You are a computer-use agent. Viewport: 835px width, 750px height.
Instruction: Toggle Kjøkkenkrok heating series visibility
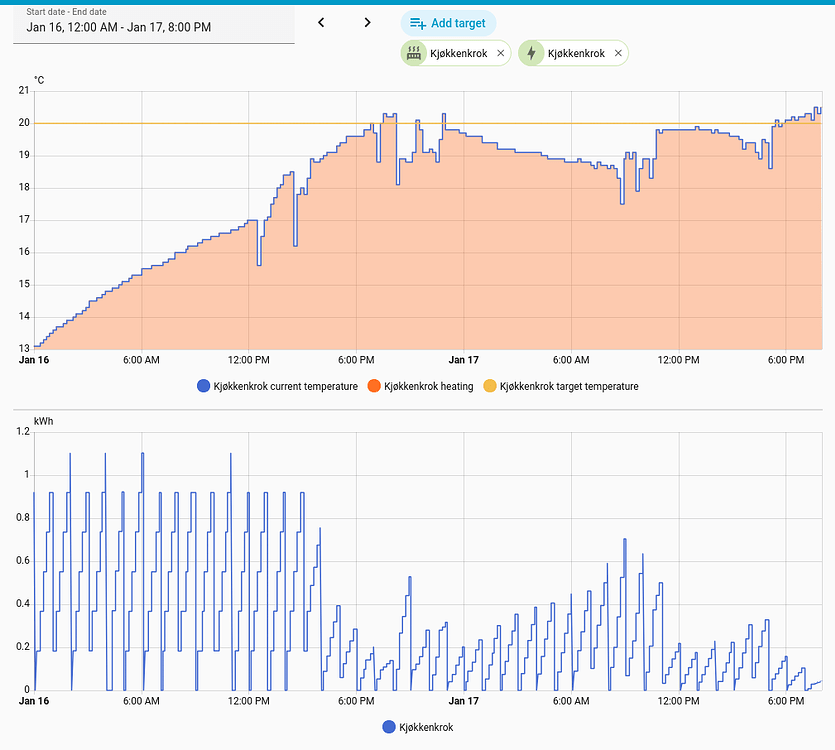[421, 386]
